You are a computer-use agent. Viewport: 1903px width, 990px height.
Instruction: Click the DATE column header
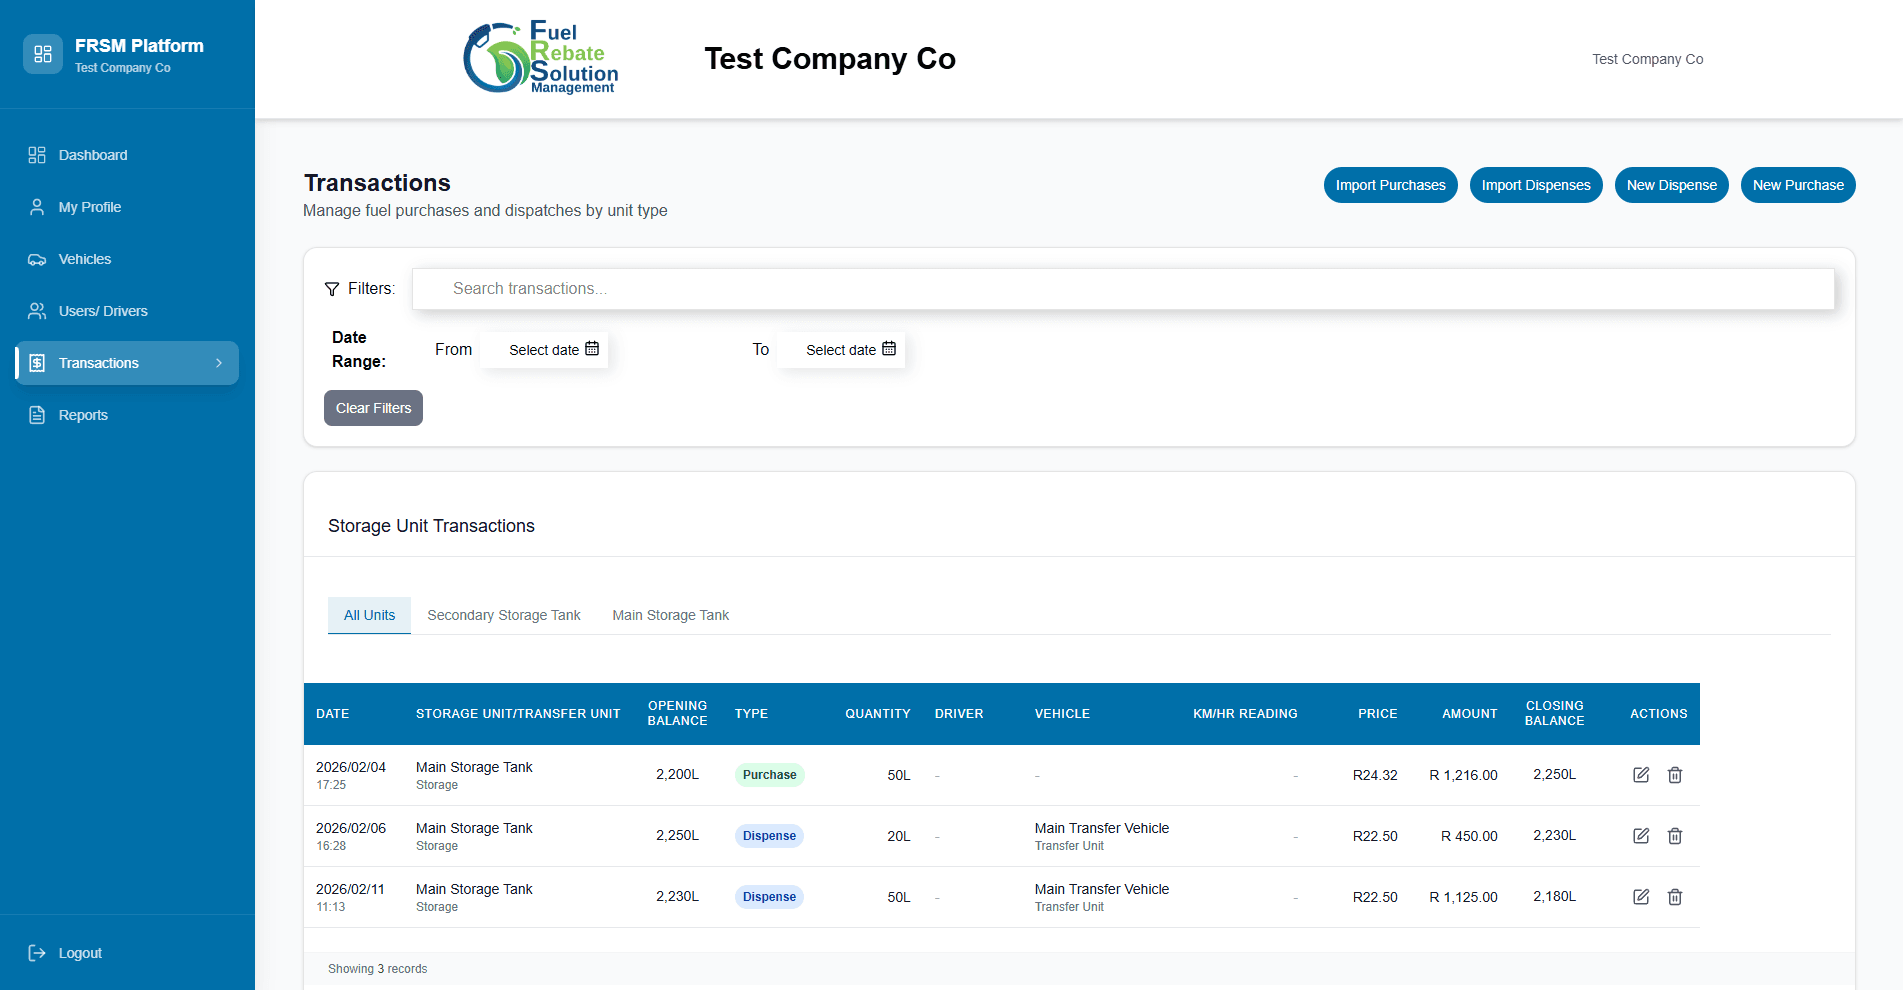coord(333,714)
